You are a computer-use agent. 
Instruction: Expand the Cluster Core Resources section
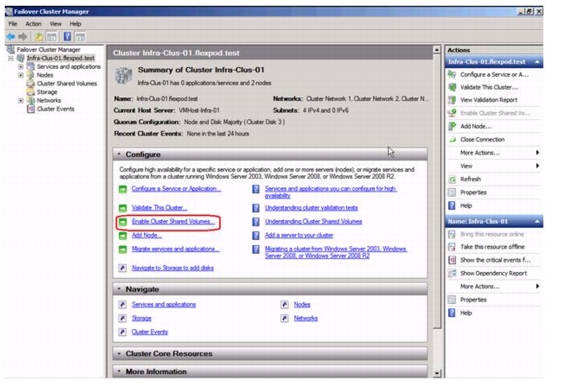119,354
